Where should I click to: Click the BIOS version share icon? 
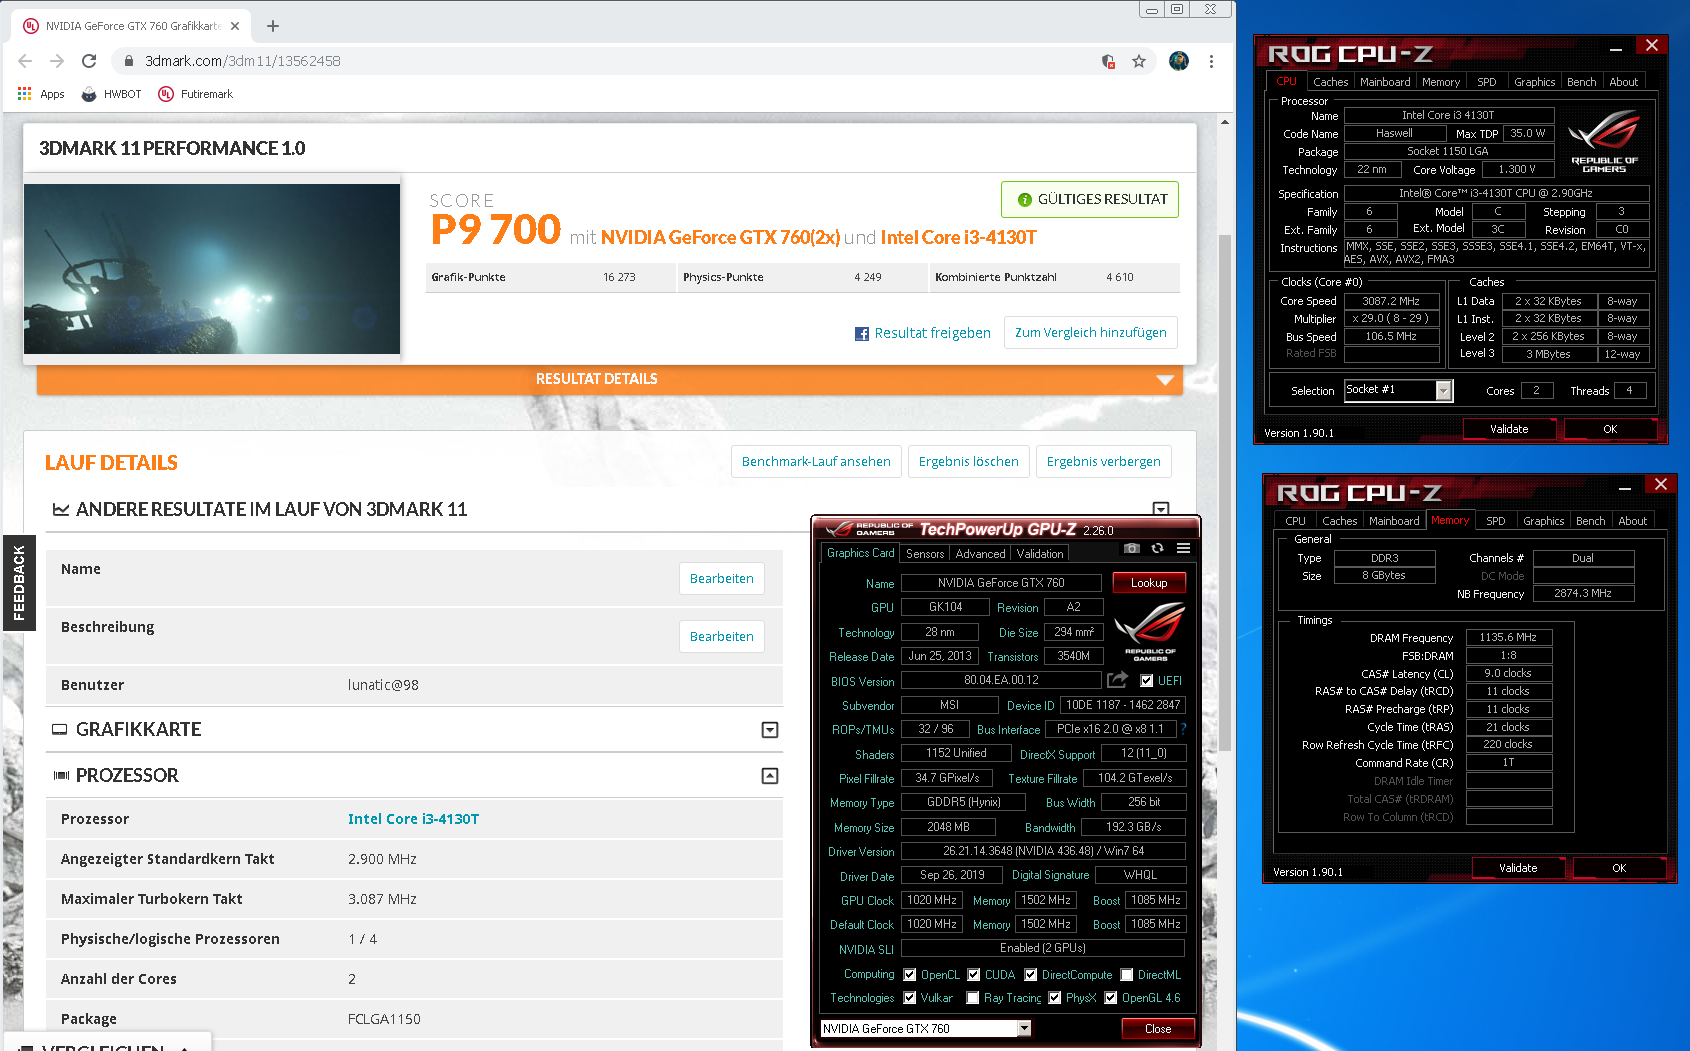1117,680
